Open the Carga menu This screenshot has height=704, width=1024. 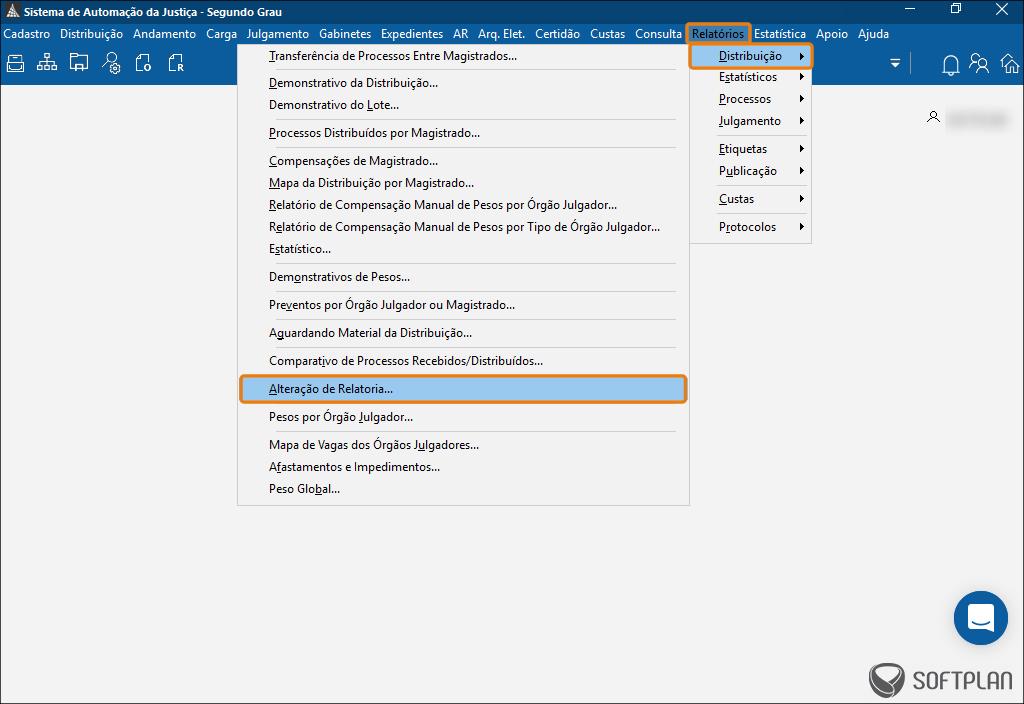pyautogui.click(x=221, y=34)
